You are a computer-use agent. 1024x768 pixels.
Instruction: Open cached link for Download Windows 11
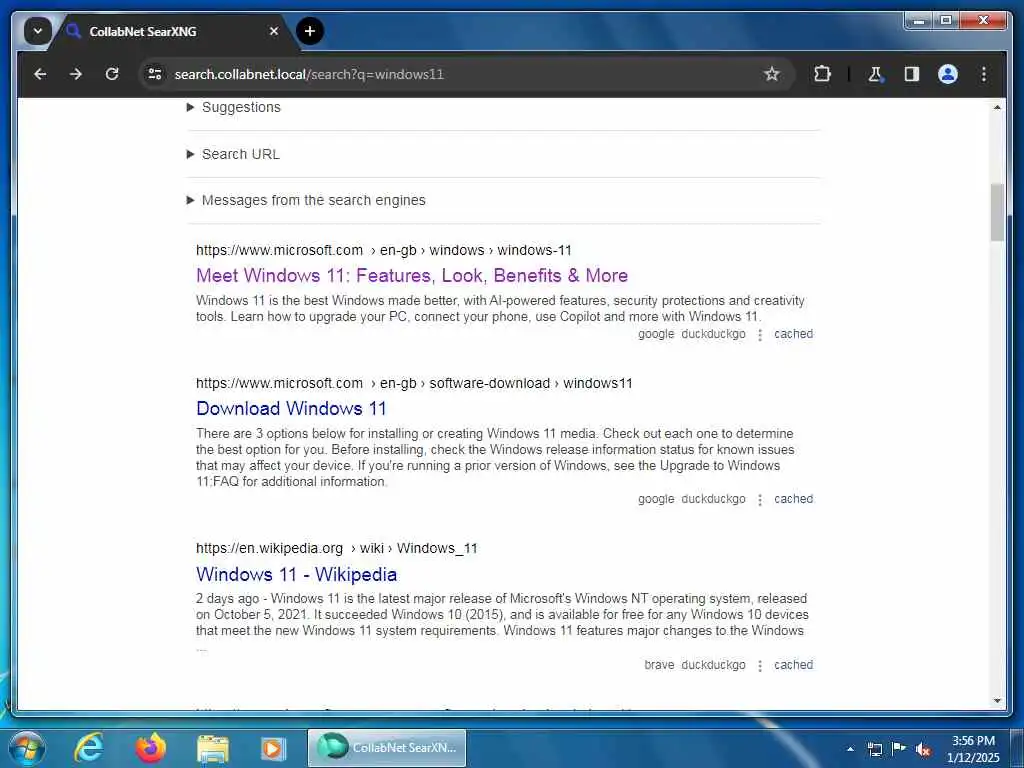(x=793, y=499)
